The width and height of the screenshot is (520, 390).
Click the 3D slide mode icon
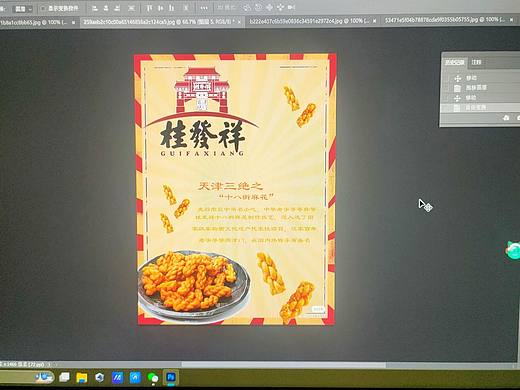click(280, 7)
